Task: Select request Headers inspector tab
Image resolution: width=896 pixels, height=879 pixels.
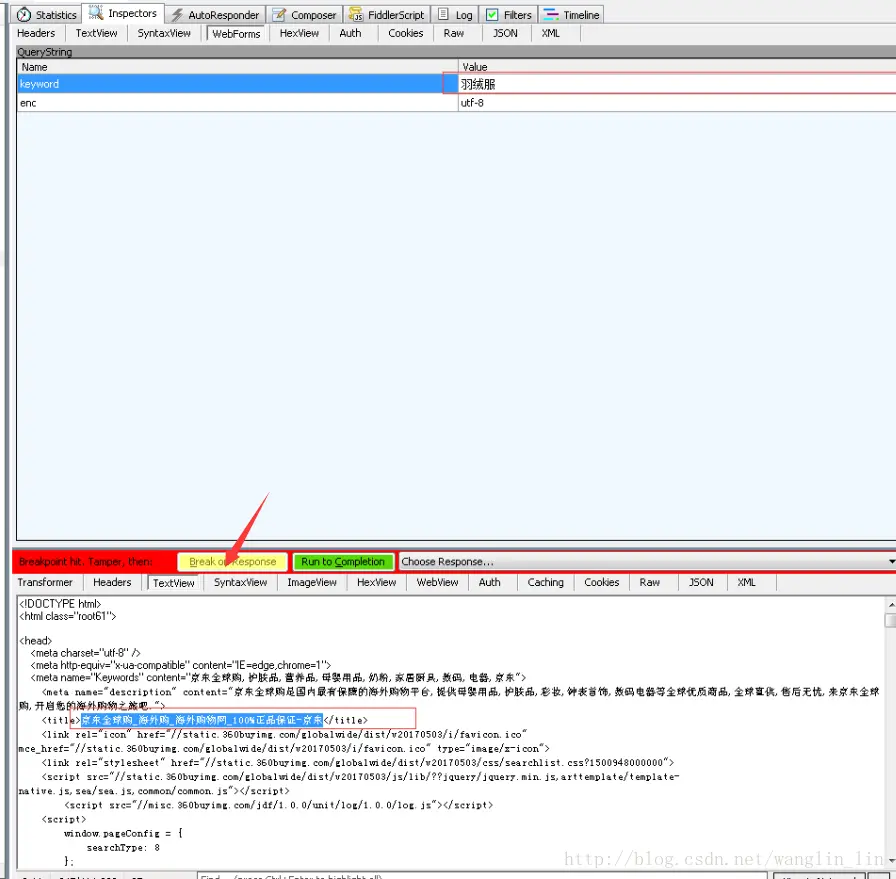Action: click(36, 33)
